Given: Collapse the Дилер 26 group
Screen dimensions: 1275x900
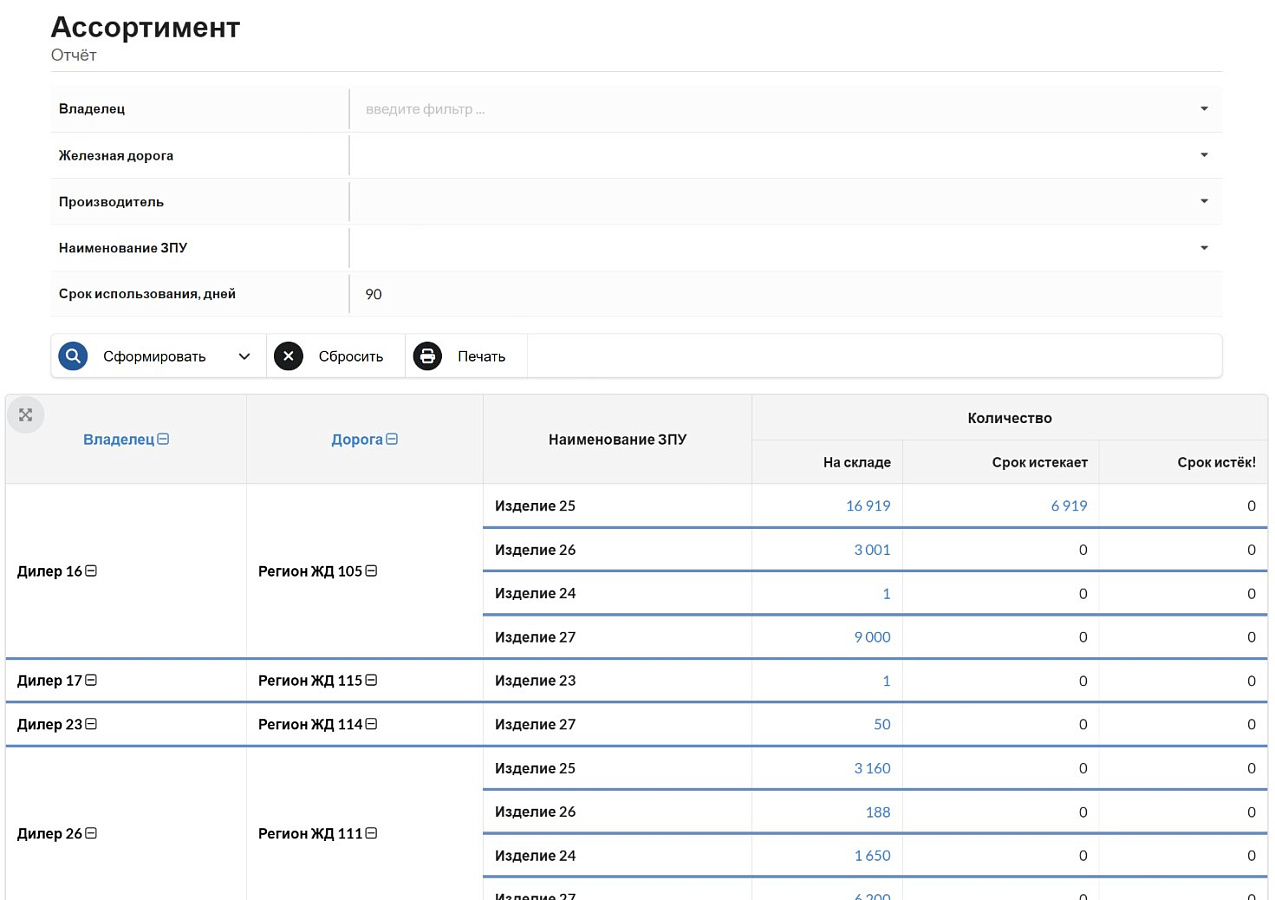Looking at the screenshot, I should tap(91, 834).
